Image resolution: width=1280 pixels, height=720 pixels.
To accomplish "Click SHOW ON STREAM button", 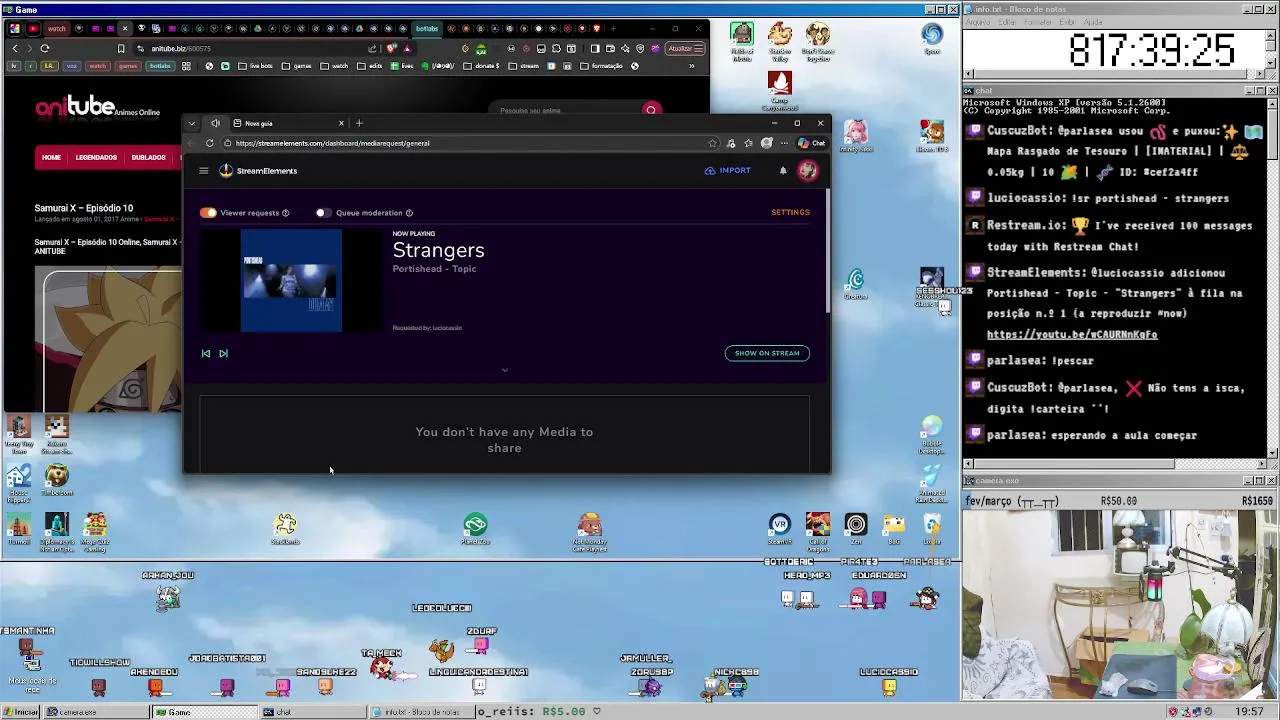I will tap(767, 353).
